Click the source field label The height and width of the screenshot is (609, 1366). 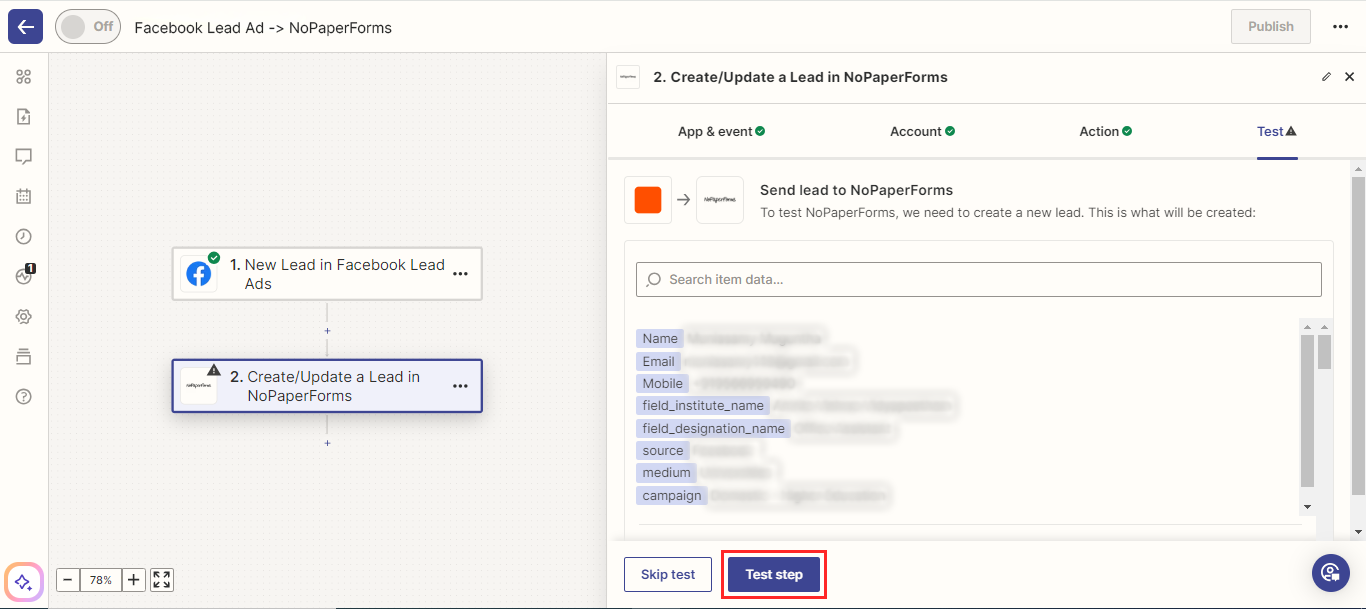tap(663, 451)
